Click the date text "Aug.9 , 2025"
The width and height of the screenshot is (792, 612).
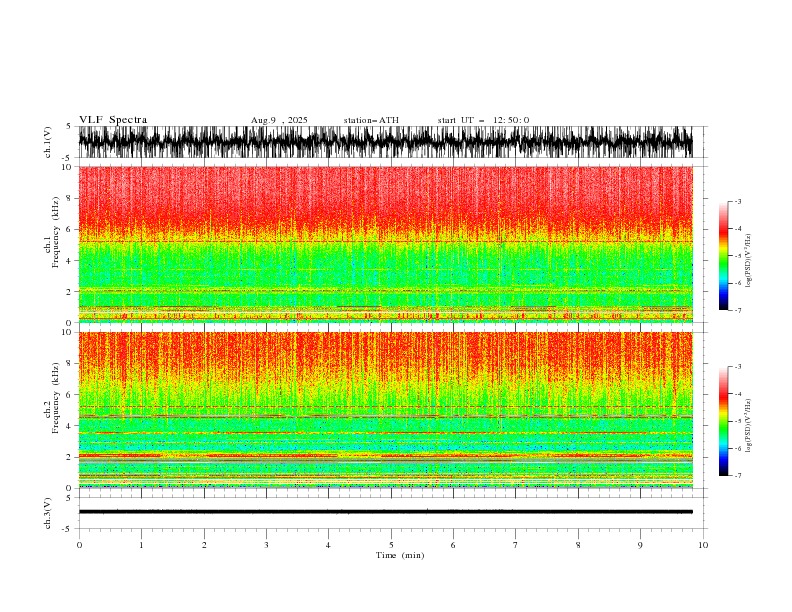click(x=279, y=120)
